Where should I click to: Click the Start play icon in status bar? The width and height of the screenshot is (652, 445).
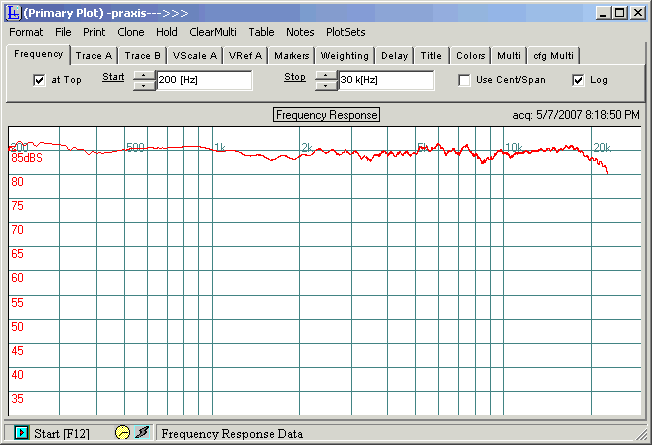click(21, 433)
